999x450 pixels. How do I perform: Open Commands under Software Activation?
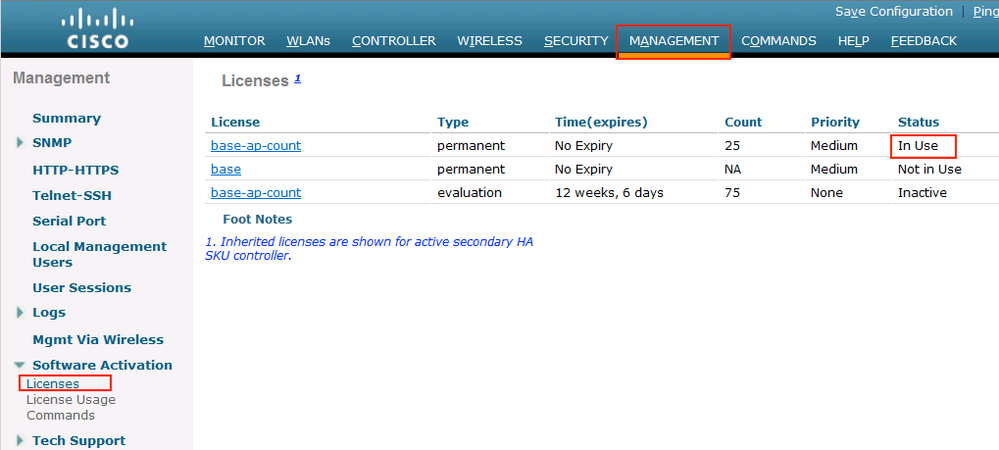tap(61, 416)
